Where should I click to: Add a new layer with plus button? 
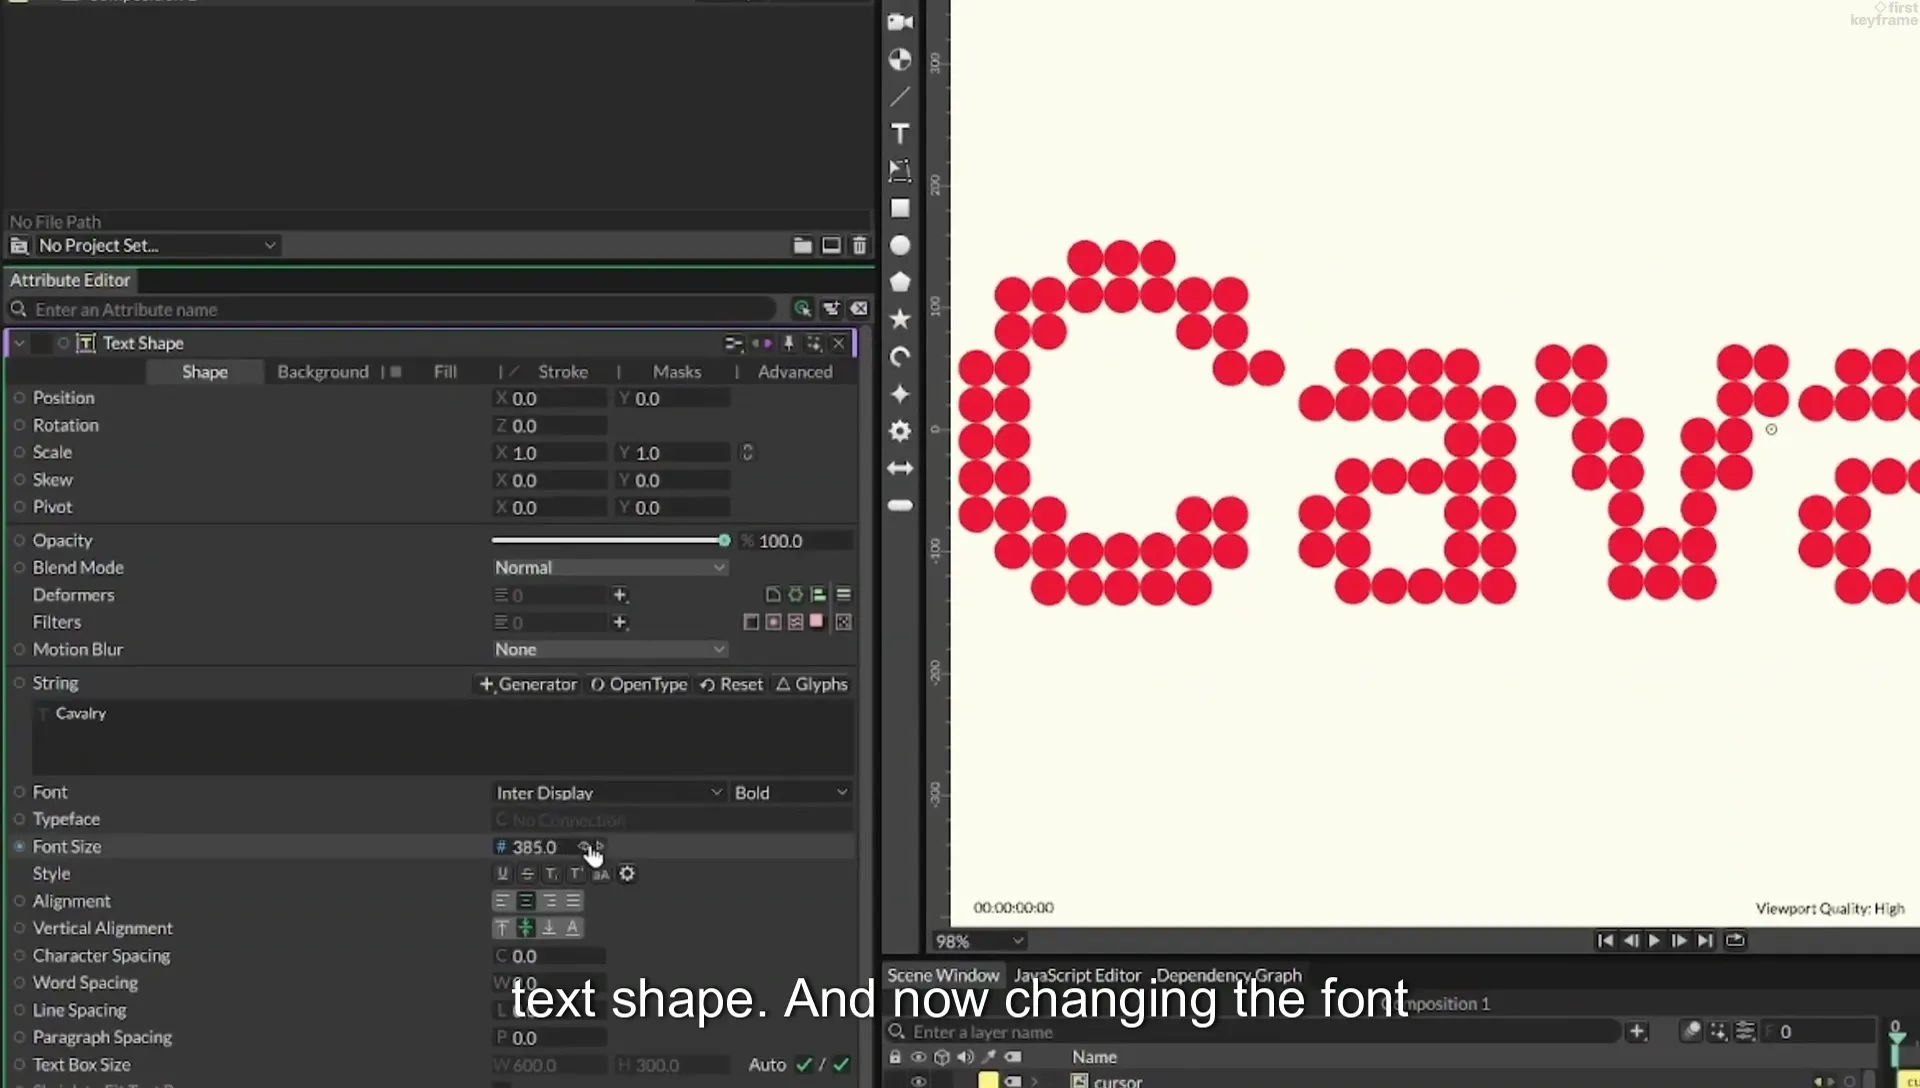pyautogui.click(x=1637, y=1032)
